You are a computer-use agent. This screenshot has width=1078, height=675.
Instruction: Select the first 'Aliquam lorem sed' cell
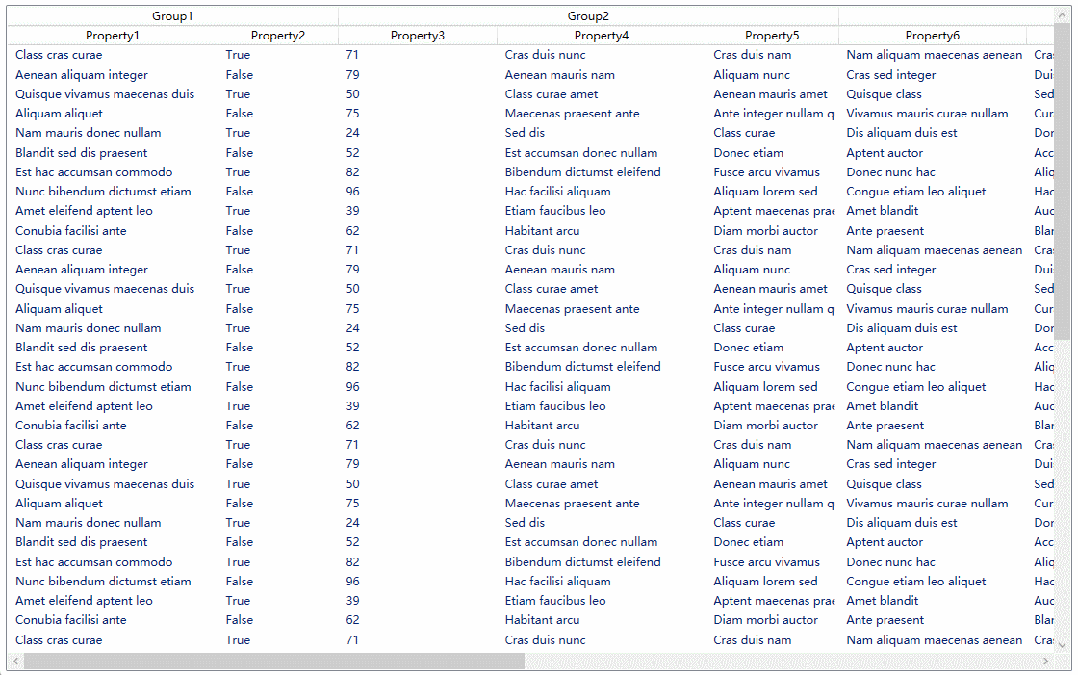click(x=772, y=191)
